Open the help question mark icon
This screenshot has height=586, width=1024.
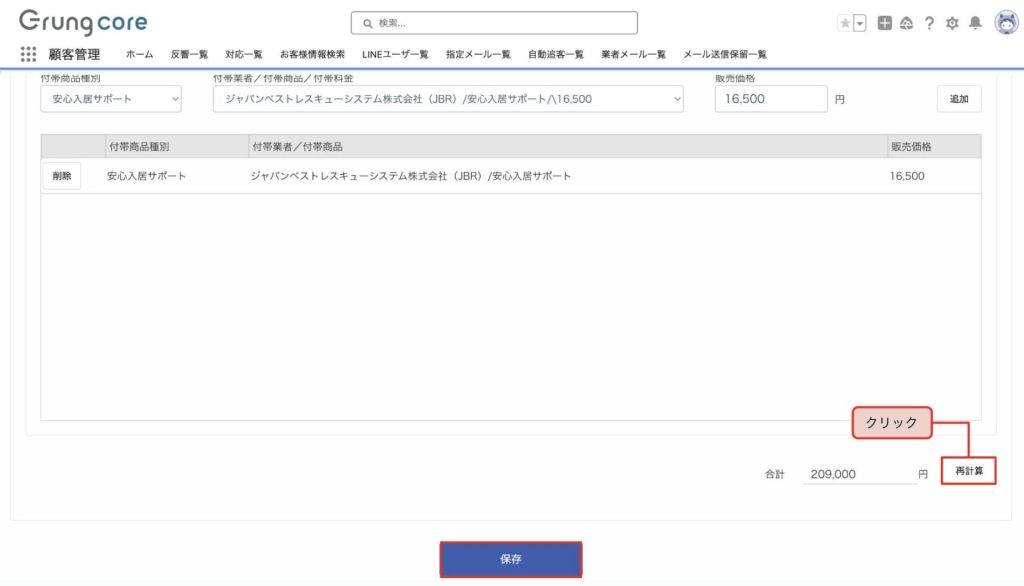point(929,23)
